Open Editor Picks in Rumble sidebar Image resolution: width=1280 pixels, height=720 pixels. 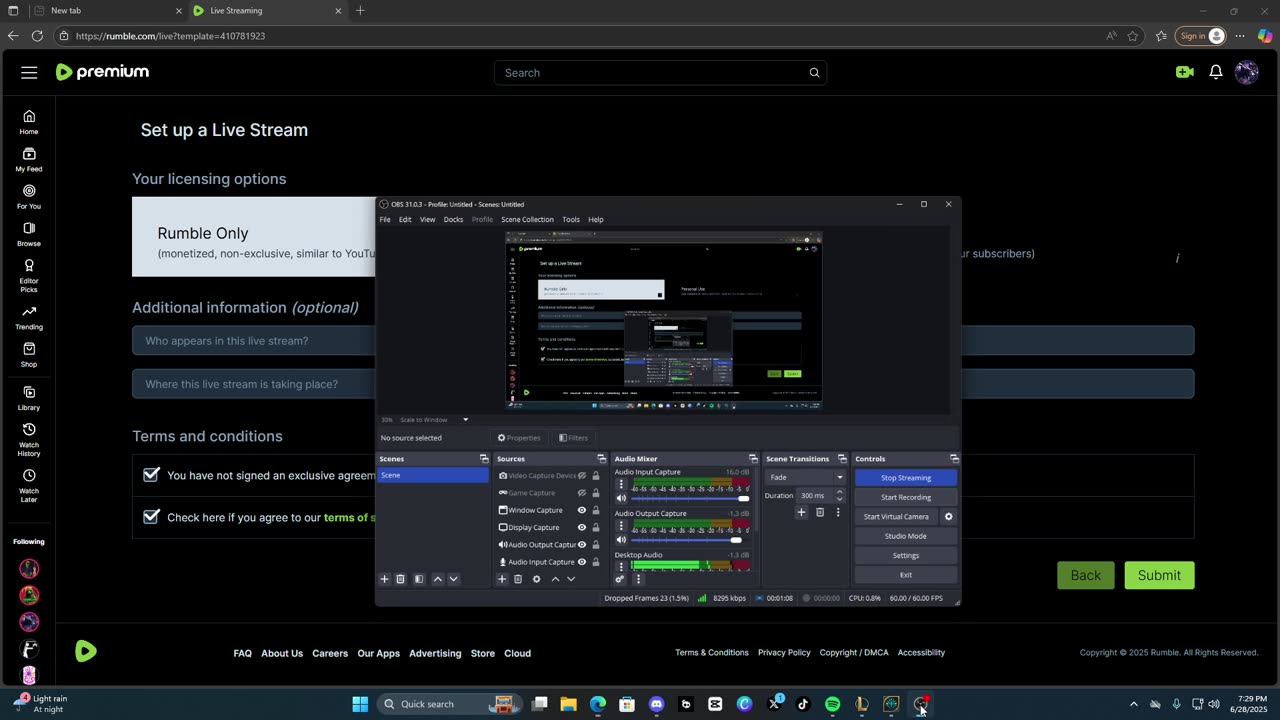29,275
